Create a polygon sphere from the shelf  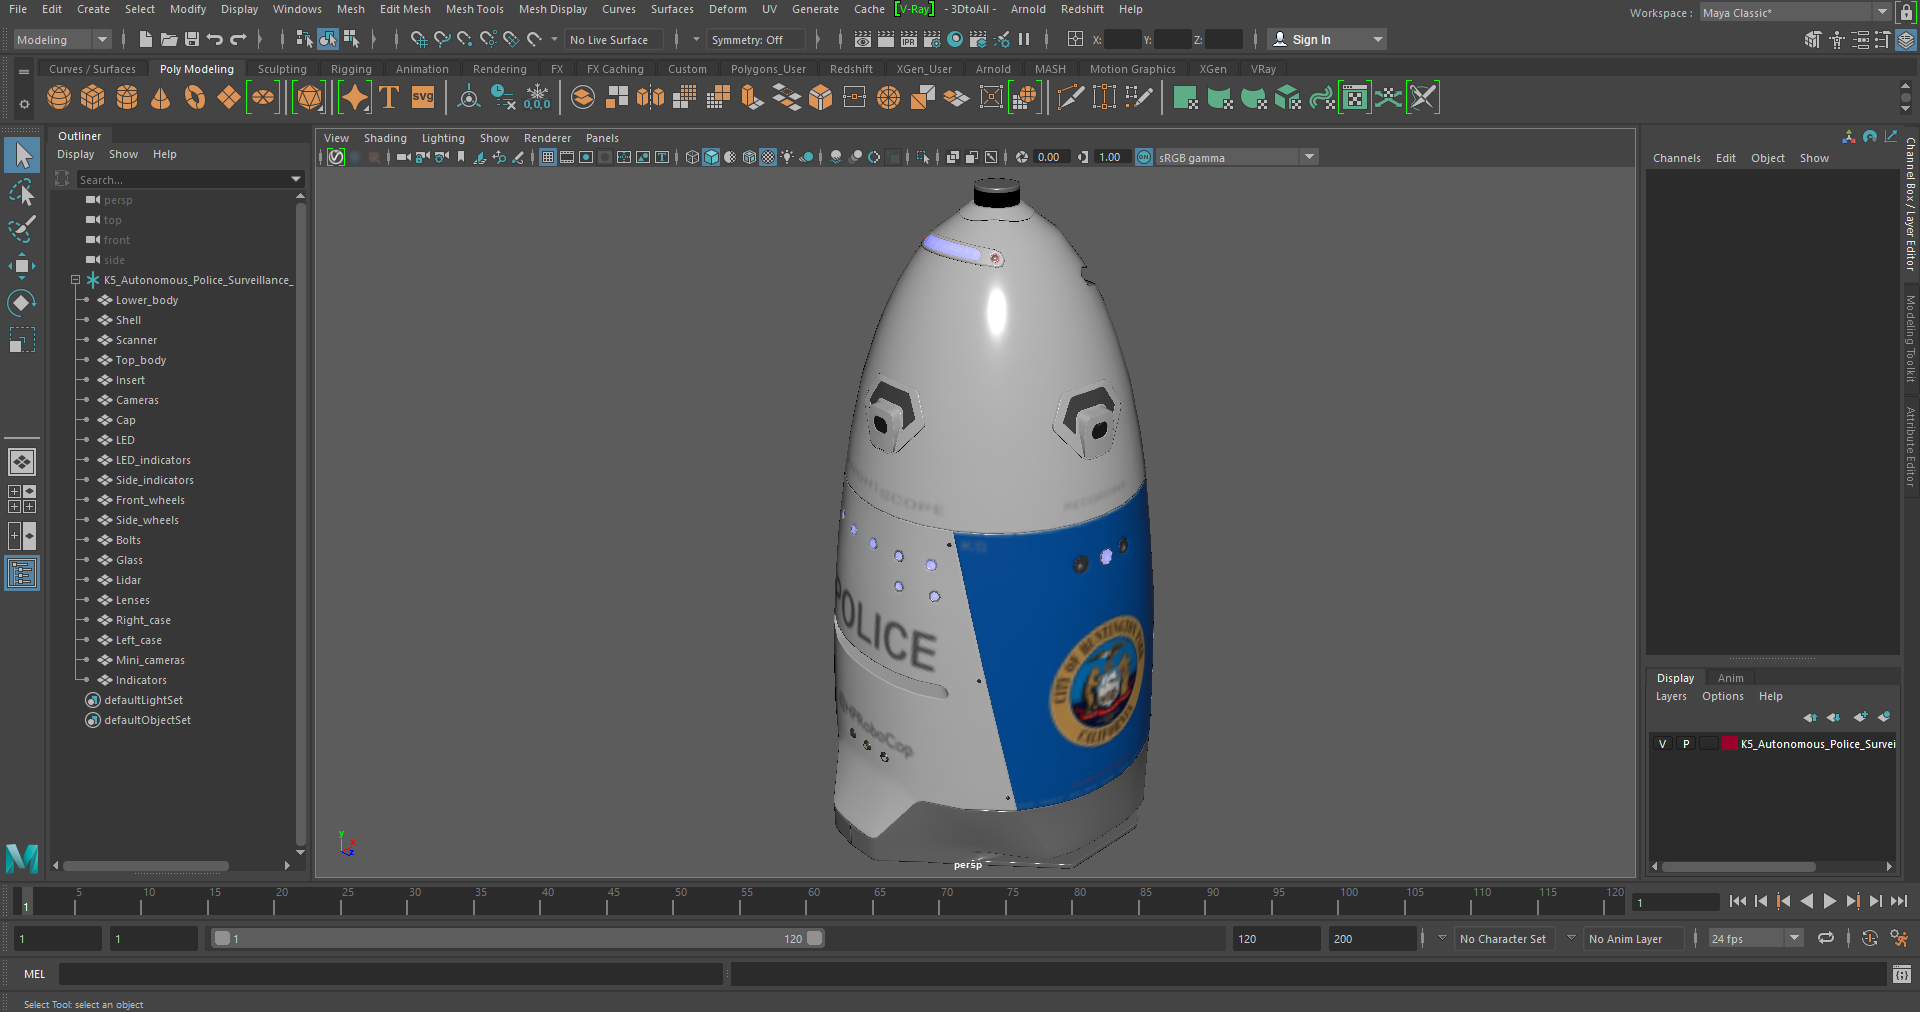point(59,97)
